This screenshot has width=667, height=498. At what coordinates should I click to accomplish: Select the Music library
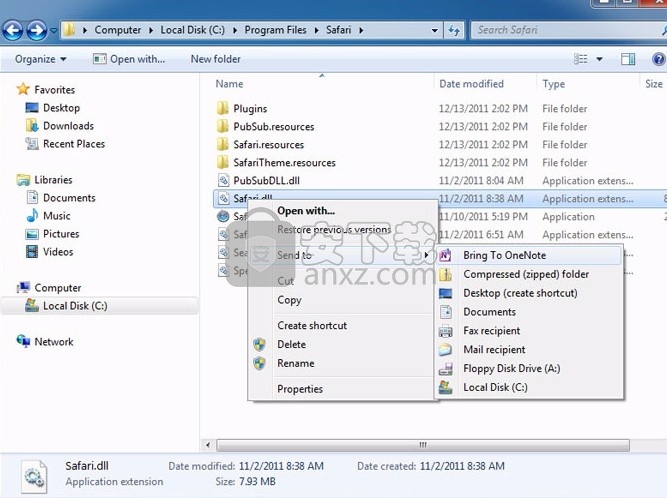[x=57, y=216]
